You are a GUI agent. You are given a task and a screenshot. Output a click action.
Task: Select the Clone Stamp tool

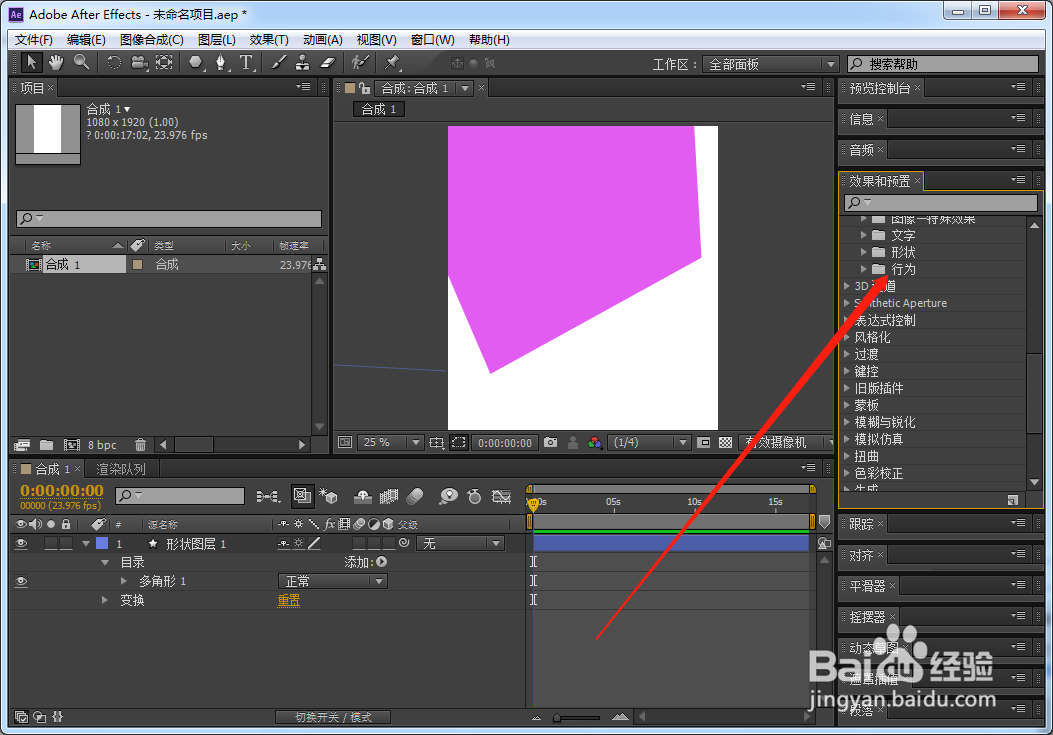(x=303, y=63)
